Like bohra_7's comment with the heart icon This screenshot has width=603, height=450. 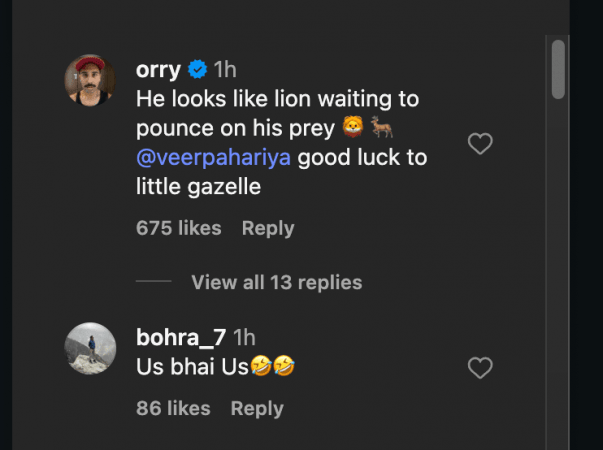coord(480,368)
